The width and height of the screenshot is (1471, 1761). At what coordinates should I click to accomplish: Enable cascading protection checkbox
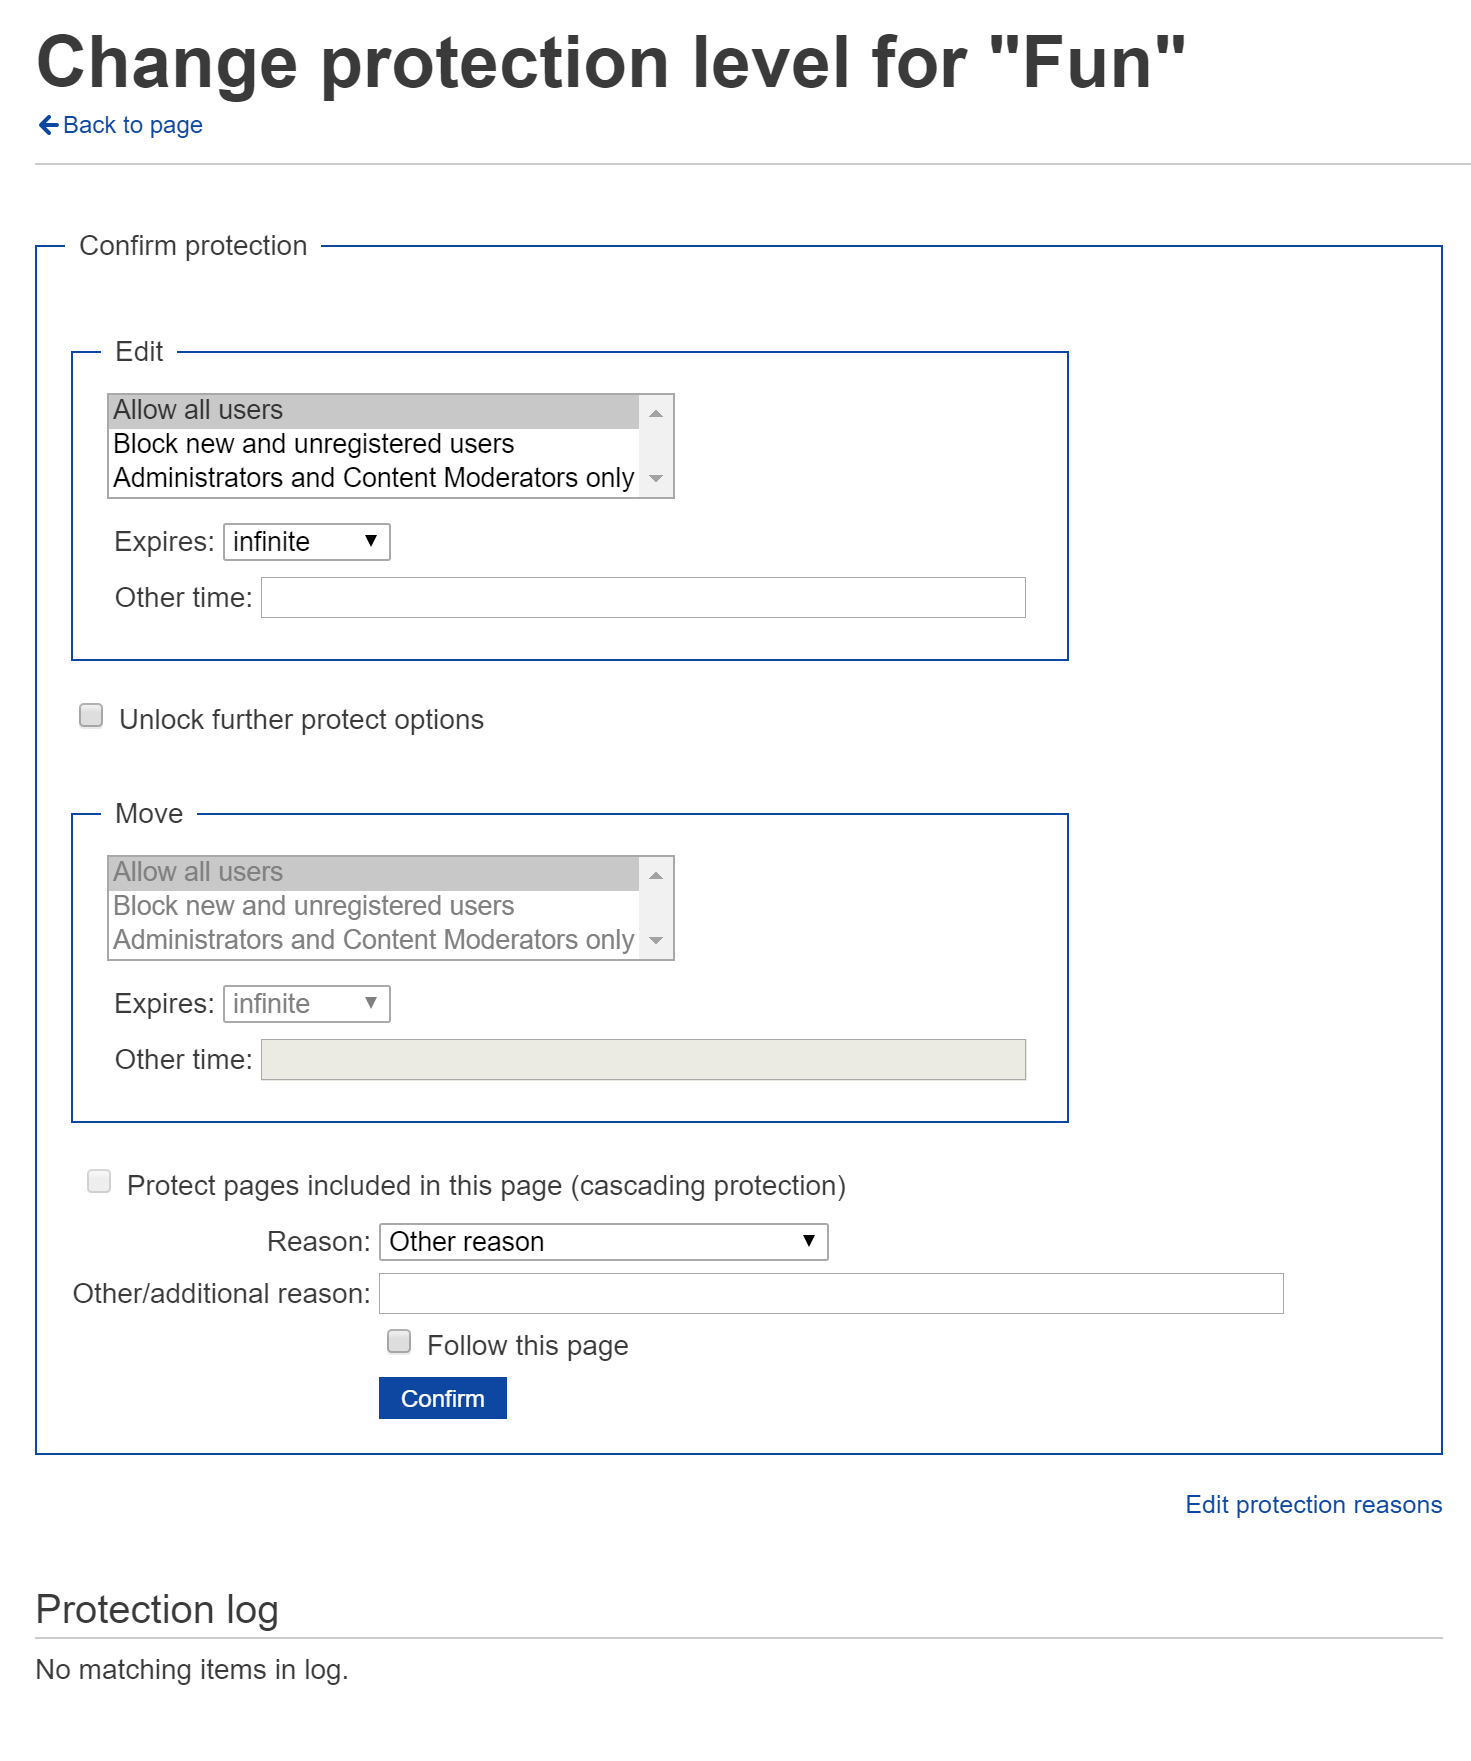click(x=99, y=1182)
